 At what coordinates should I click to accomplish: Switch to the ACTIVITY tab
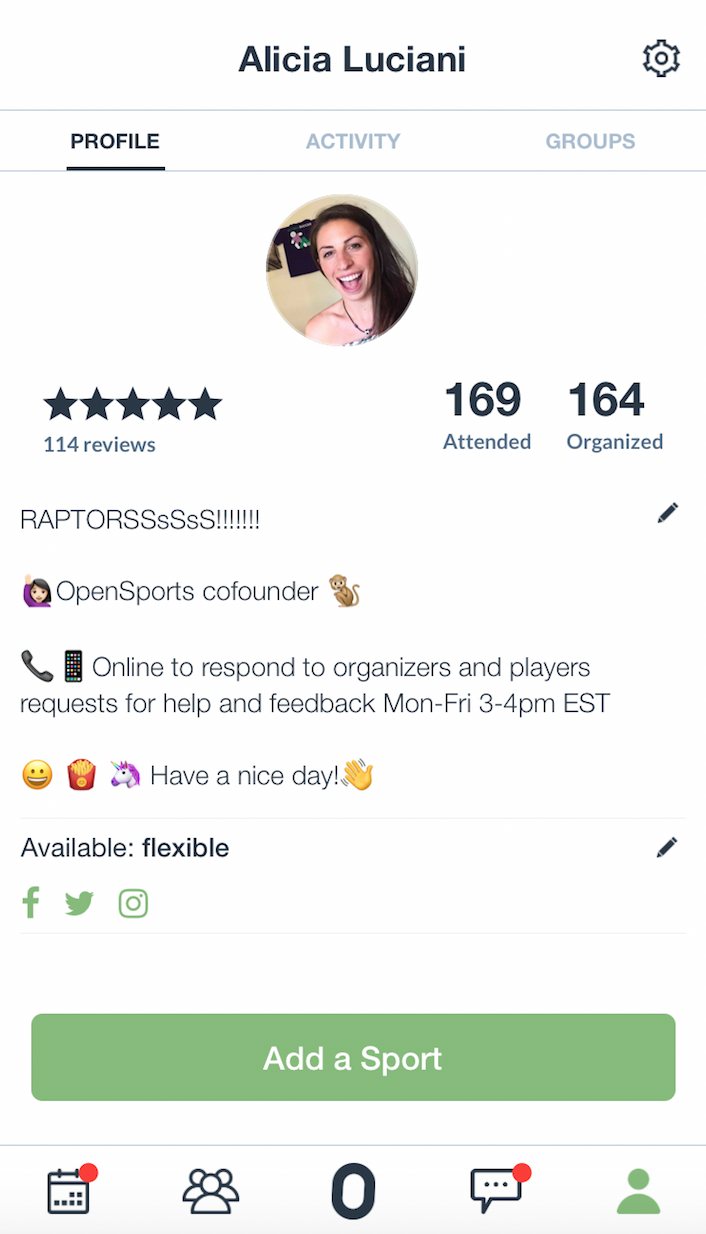point(353,141)
